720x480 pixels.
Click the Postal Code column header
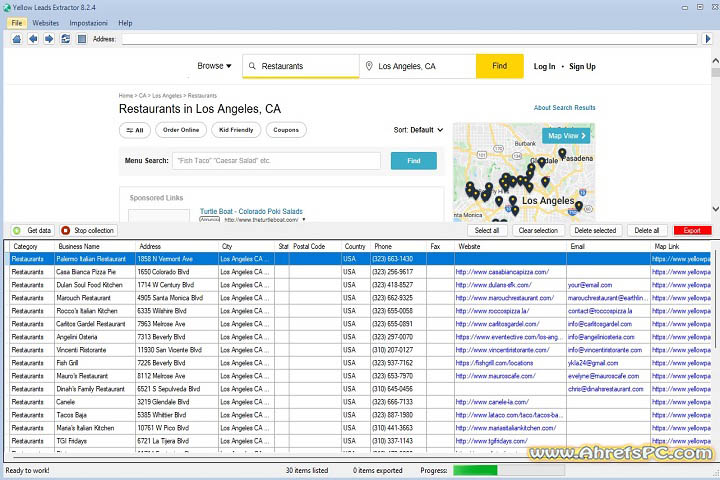click(x=315, y=247)
